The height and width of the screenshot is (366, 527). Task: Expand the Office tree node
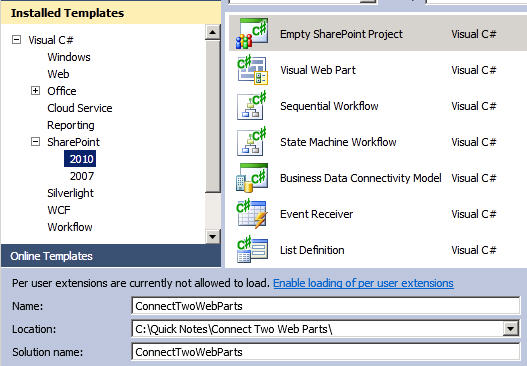click(35, 91)
